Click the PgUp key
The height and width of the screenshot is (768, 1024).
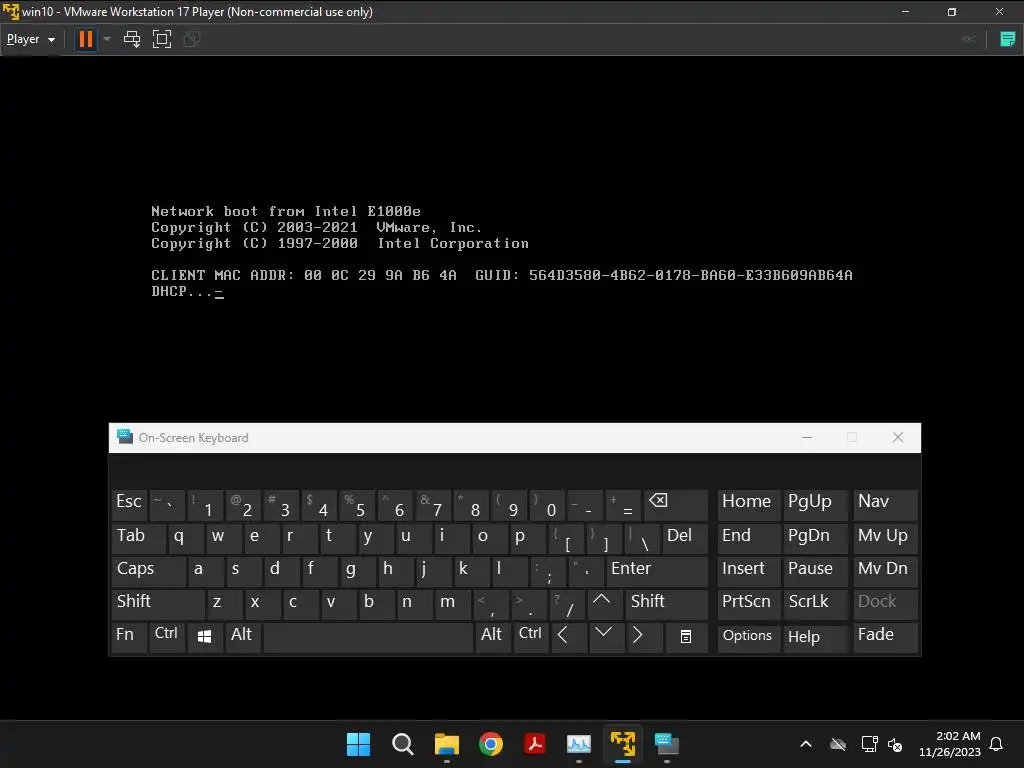click(x=815, y=504)
